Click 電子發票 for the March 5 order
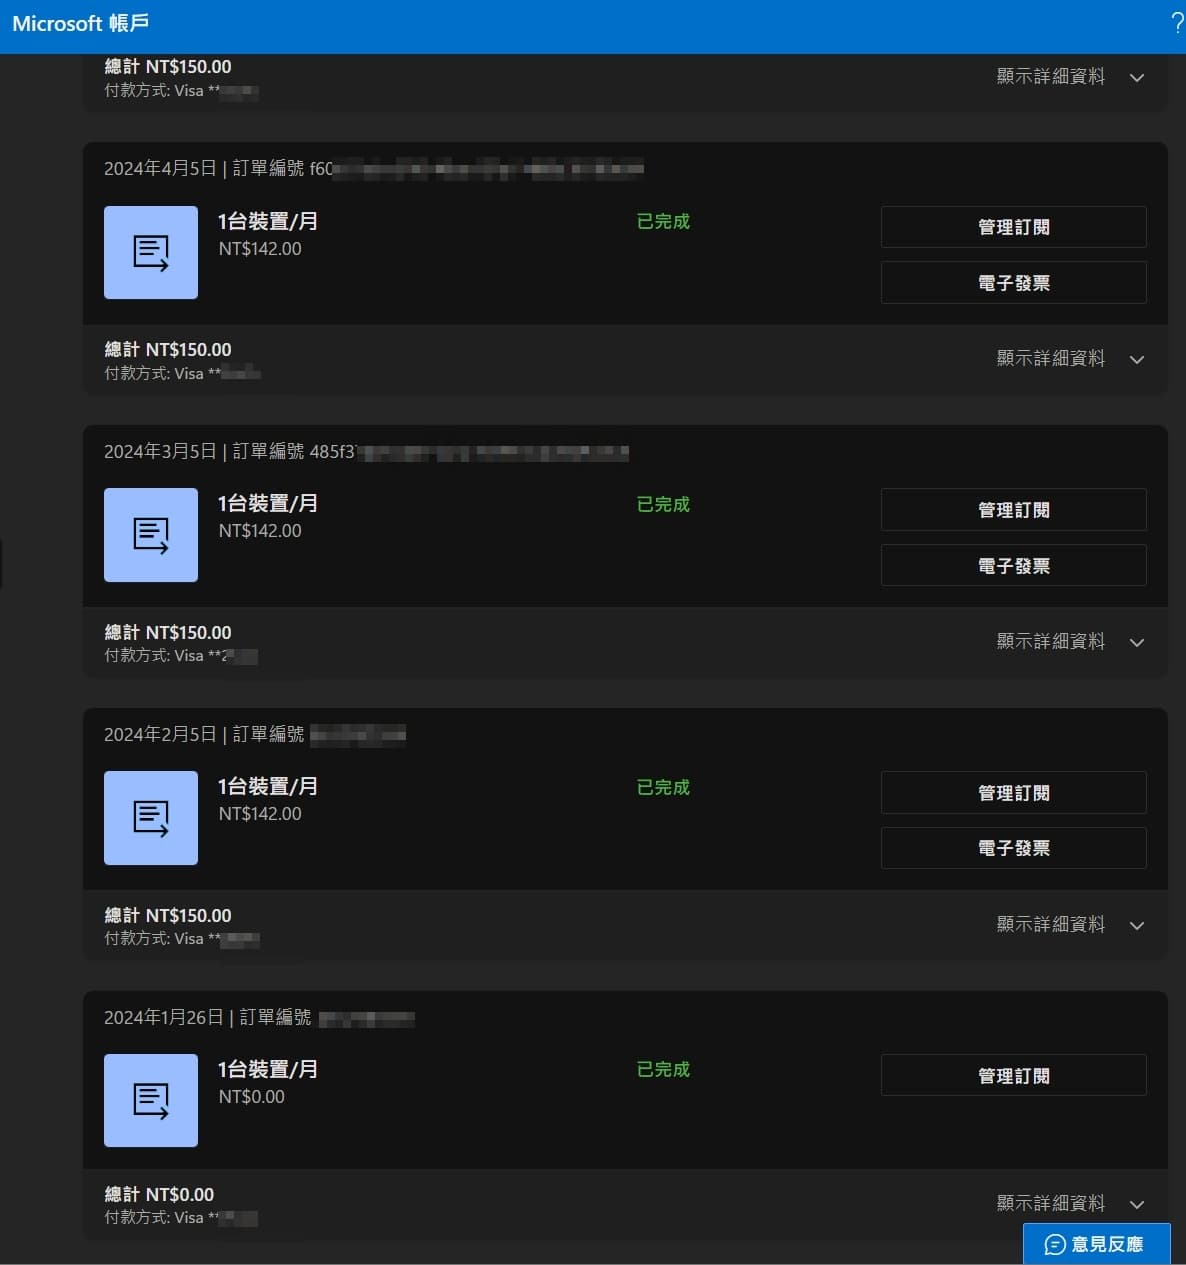Screen dimensions: 1186x1265 [x=1013, y=565]
